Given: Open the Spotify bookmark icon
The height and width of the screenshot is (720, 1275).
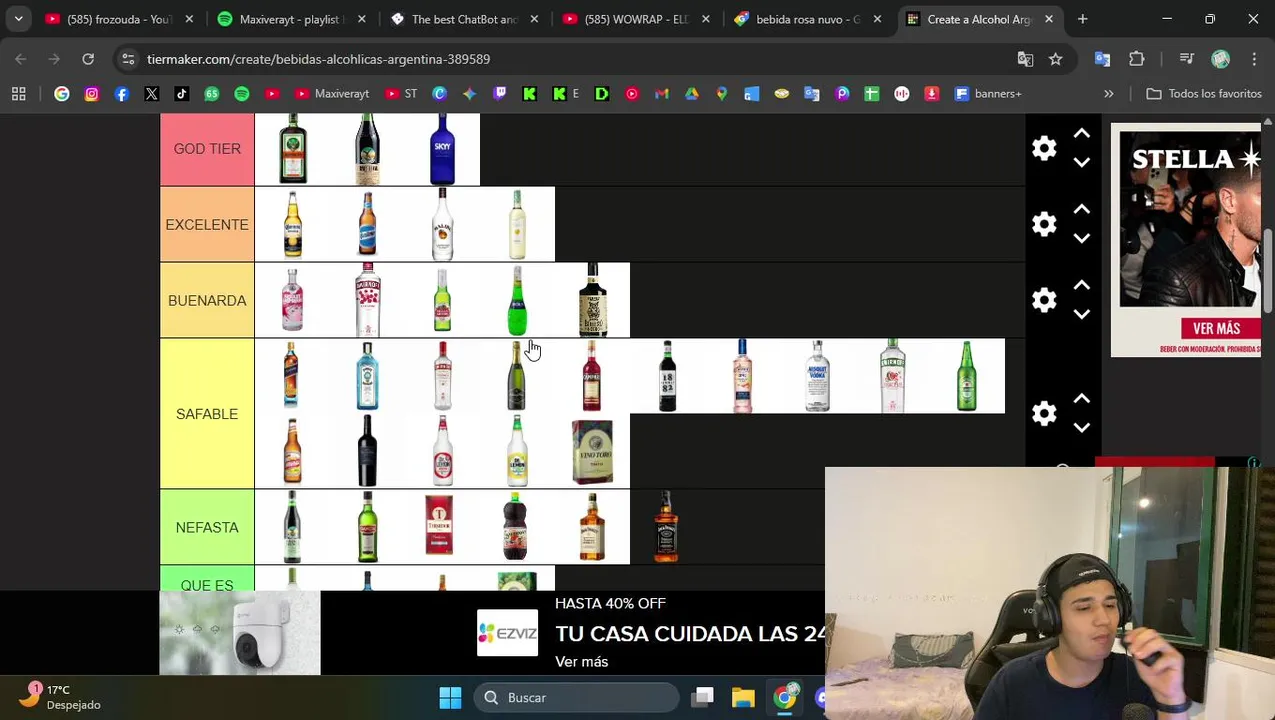Looking at the screenshot, I should click(242, 93).
